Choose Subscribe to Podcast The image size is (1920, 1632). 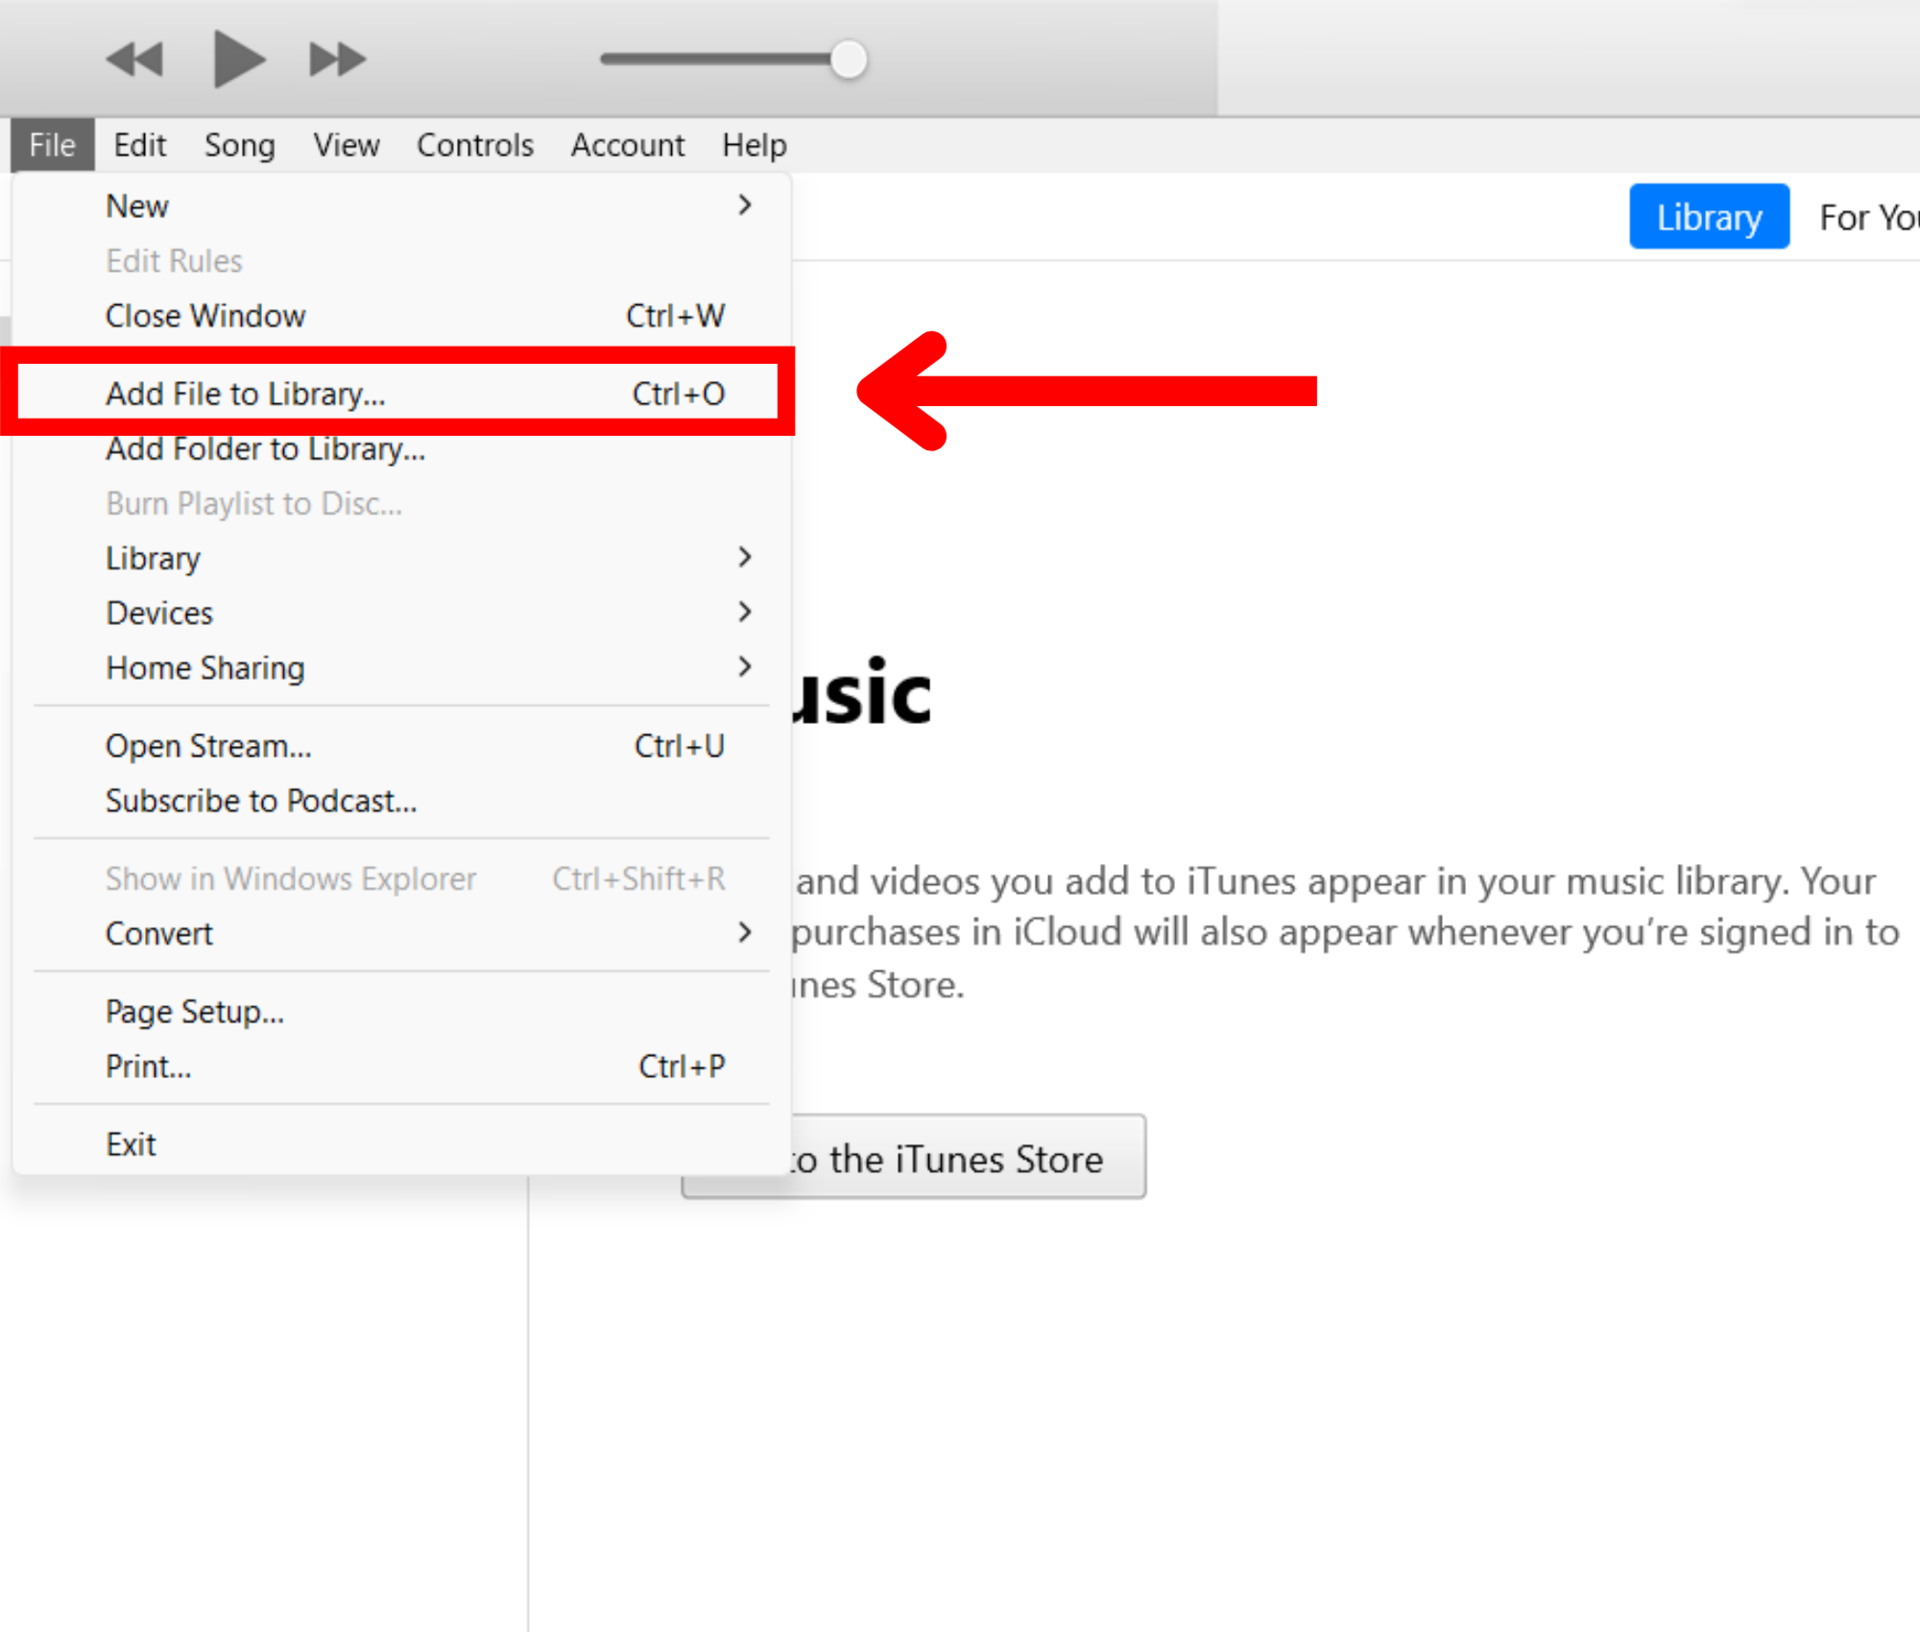point(261,801)
